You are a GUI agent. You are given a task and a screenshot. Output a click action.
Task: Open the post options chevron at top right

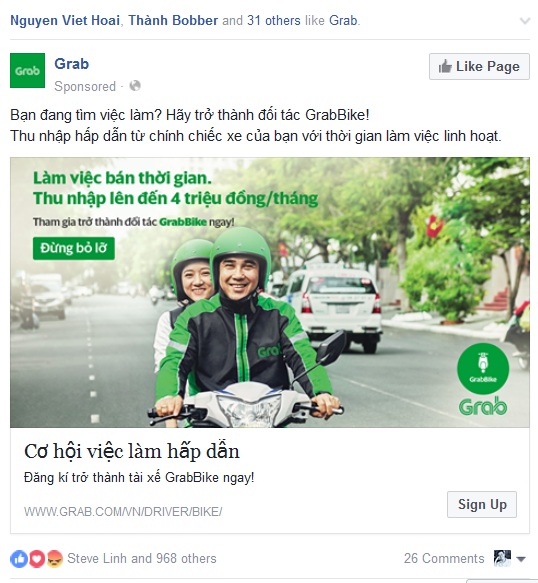[x=525, y=21]
